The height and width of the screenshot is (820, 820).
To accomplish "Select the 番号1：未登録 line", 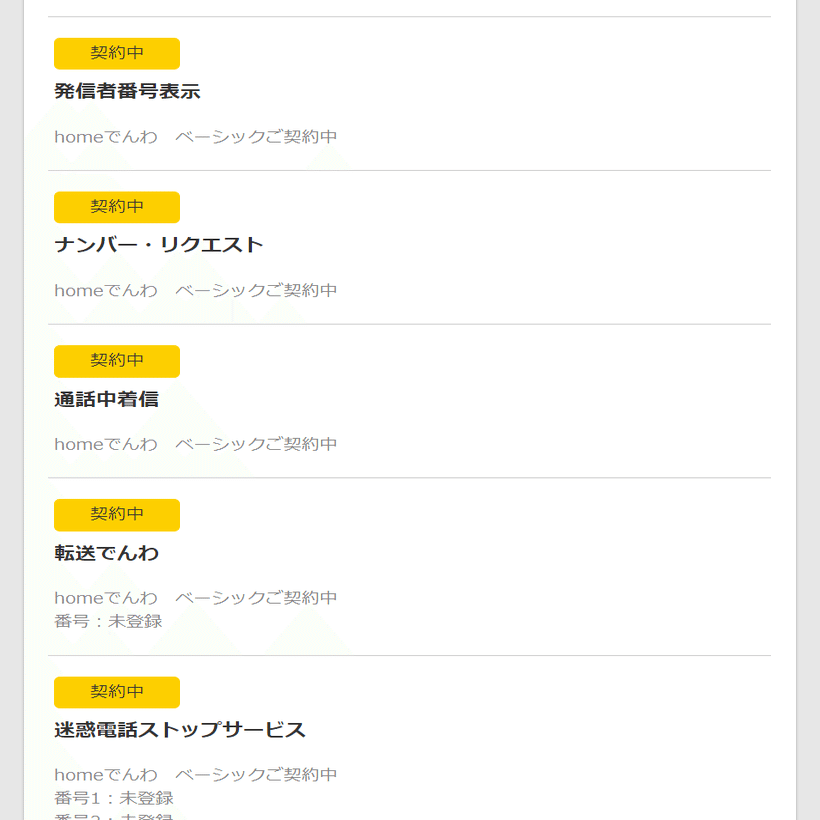I will [114, 798].
